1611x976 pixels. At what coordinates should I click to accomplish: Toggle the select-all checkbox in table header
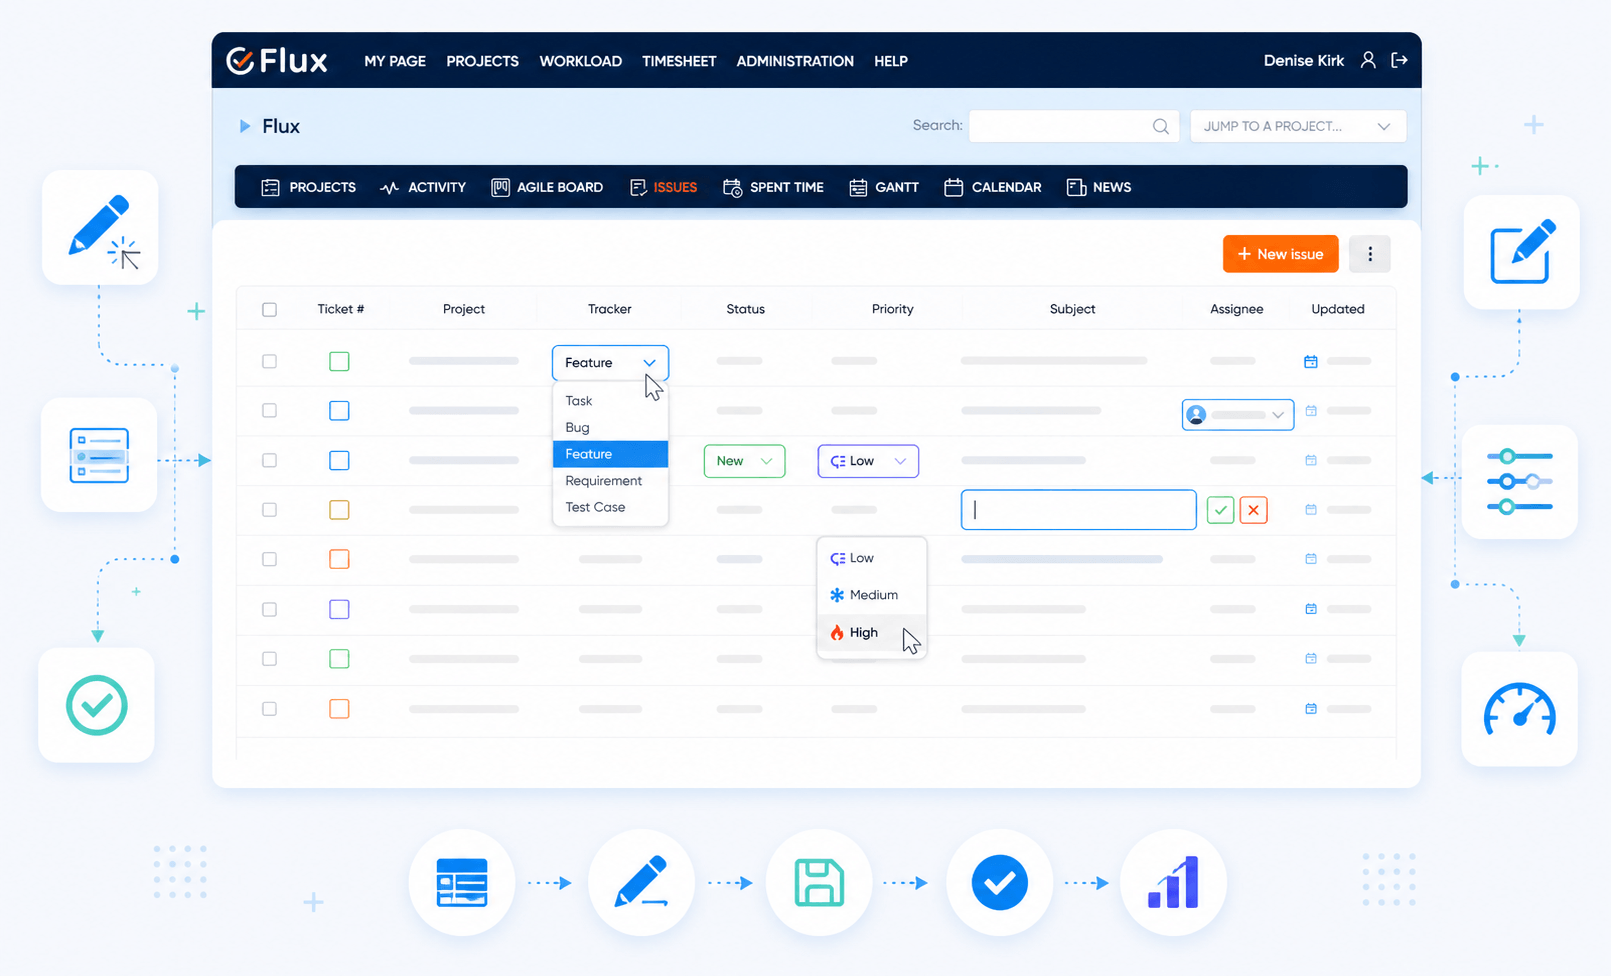[x=269, y=309]
